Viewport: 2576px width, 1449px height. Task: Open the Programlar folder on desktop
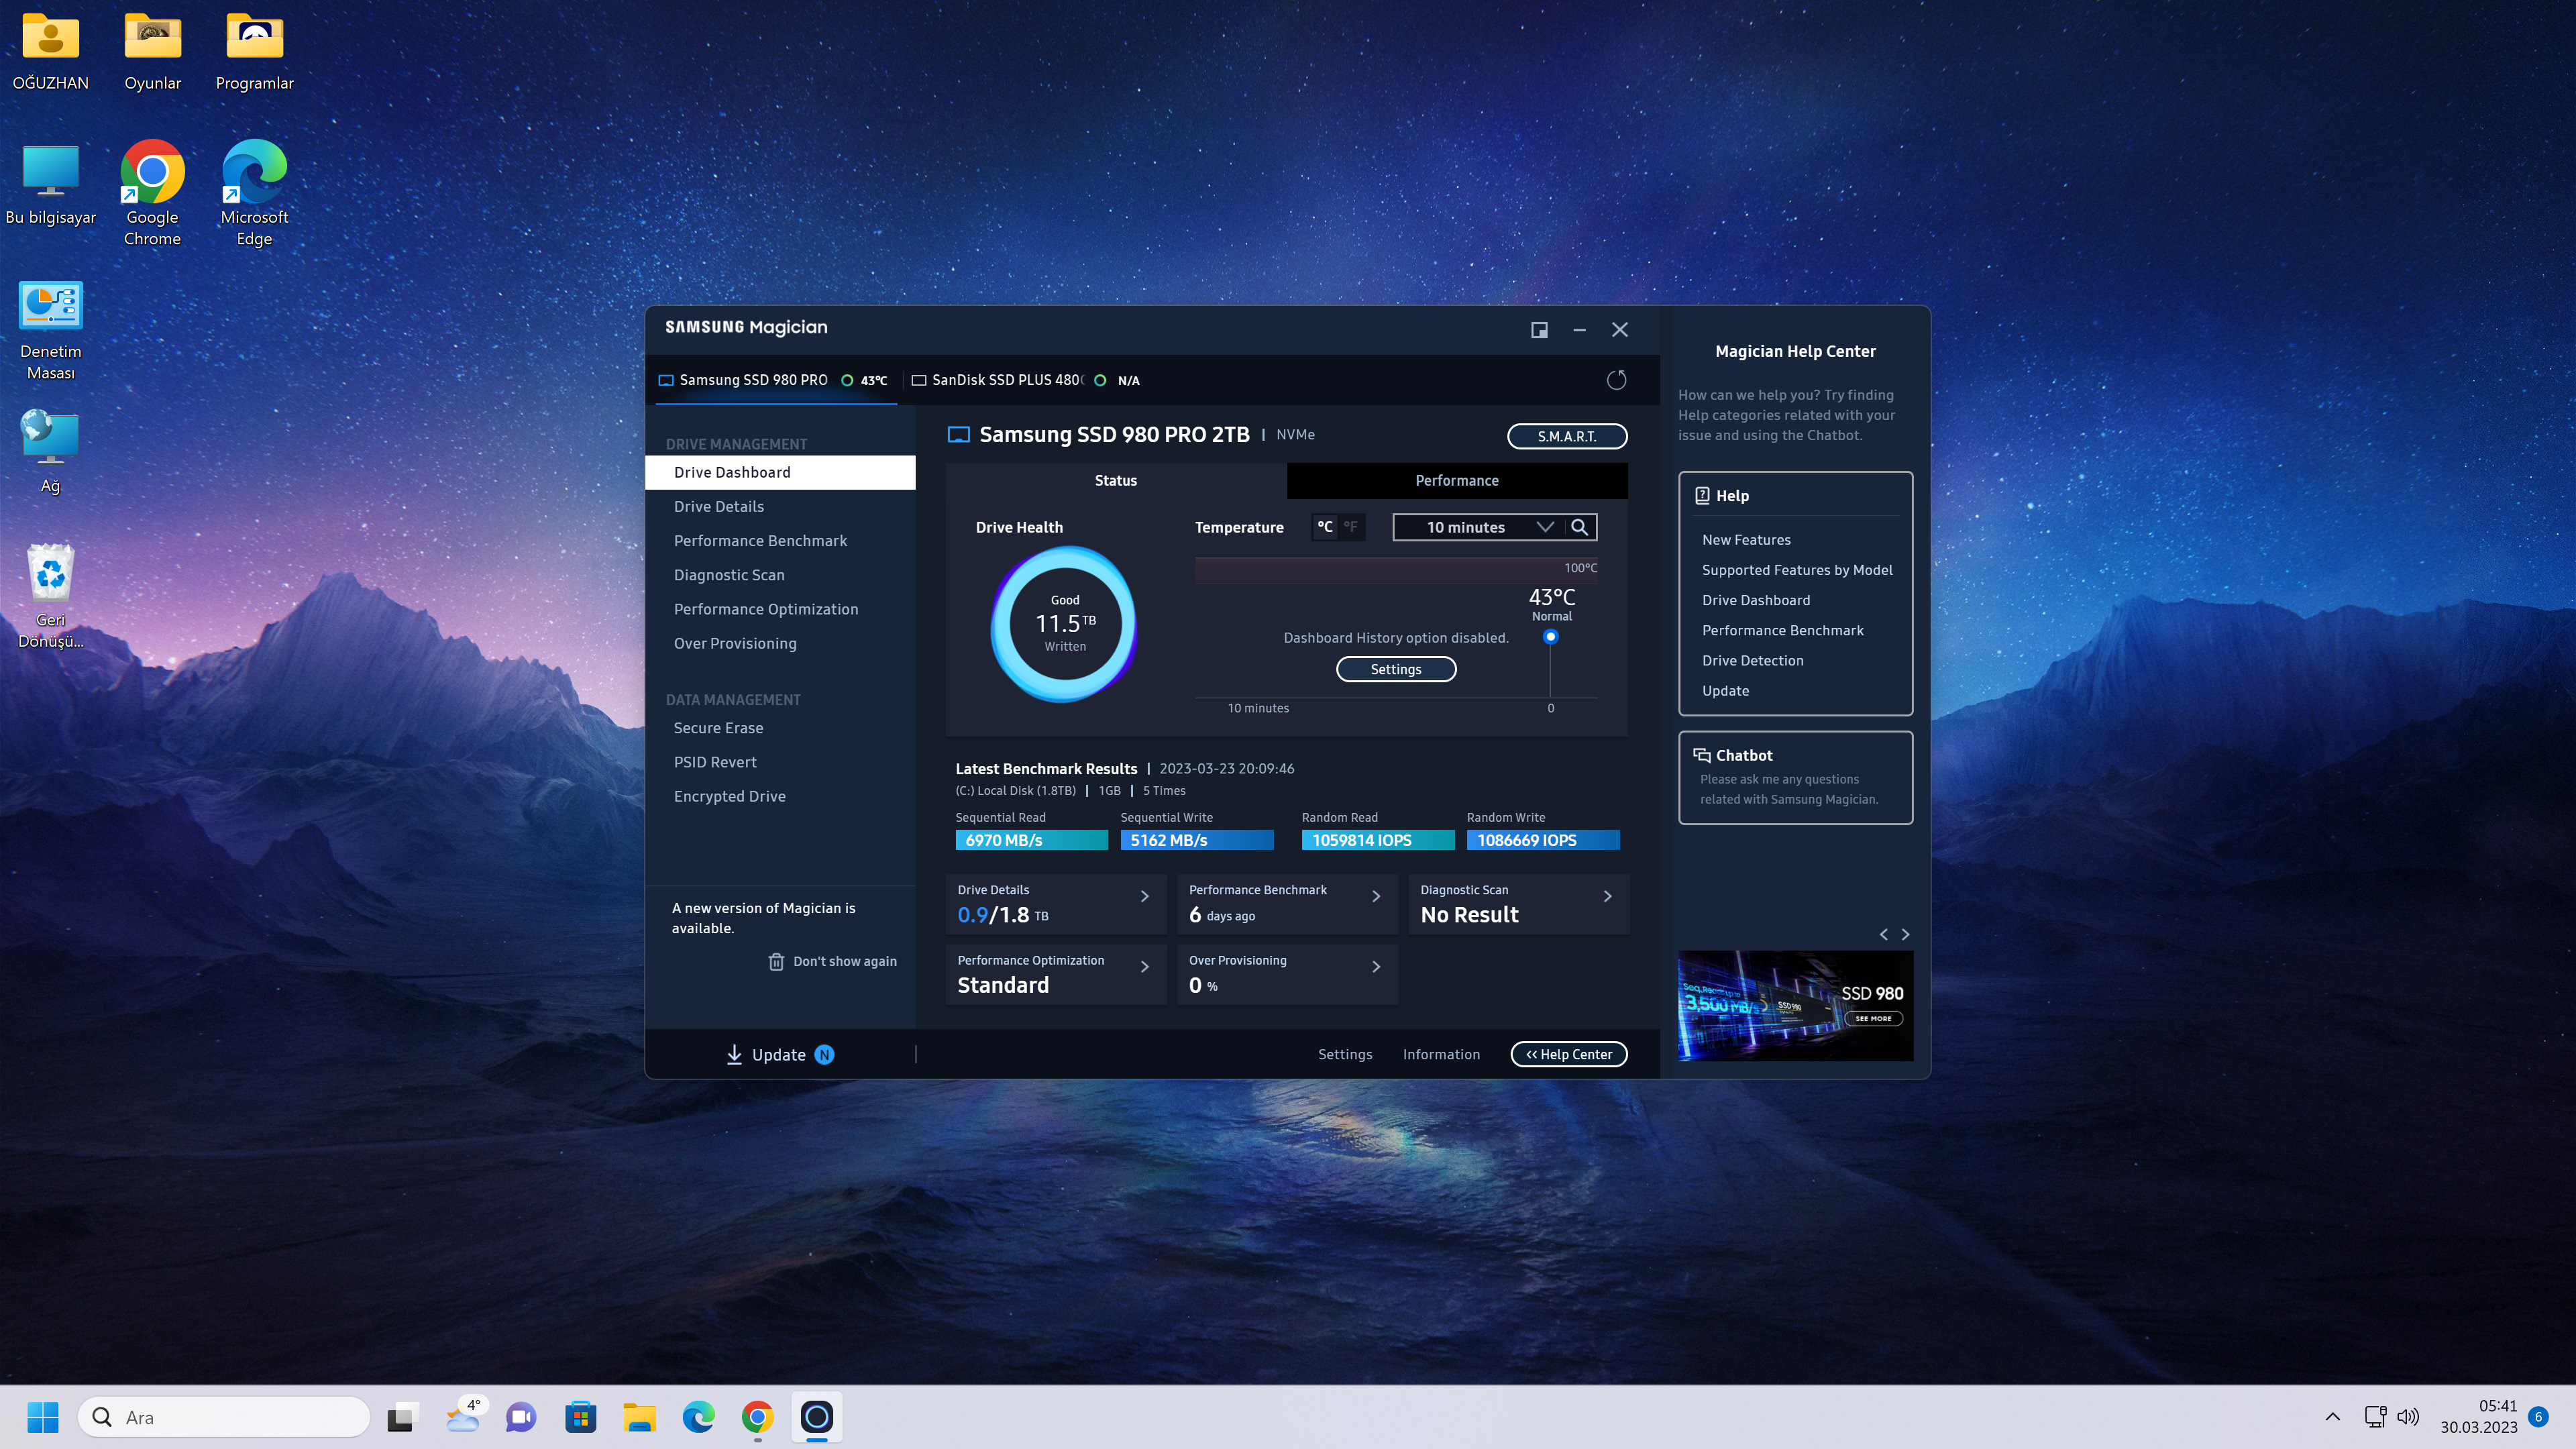(x=254, y=52)
